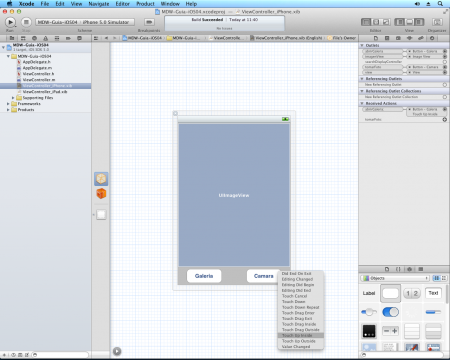This screenshot has width=450, height=360.
Task: Show the Code Snippet library braces icon
Action: coord(398,269)
